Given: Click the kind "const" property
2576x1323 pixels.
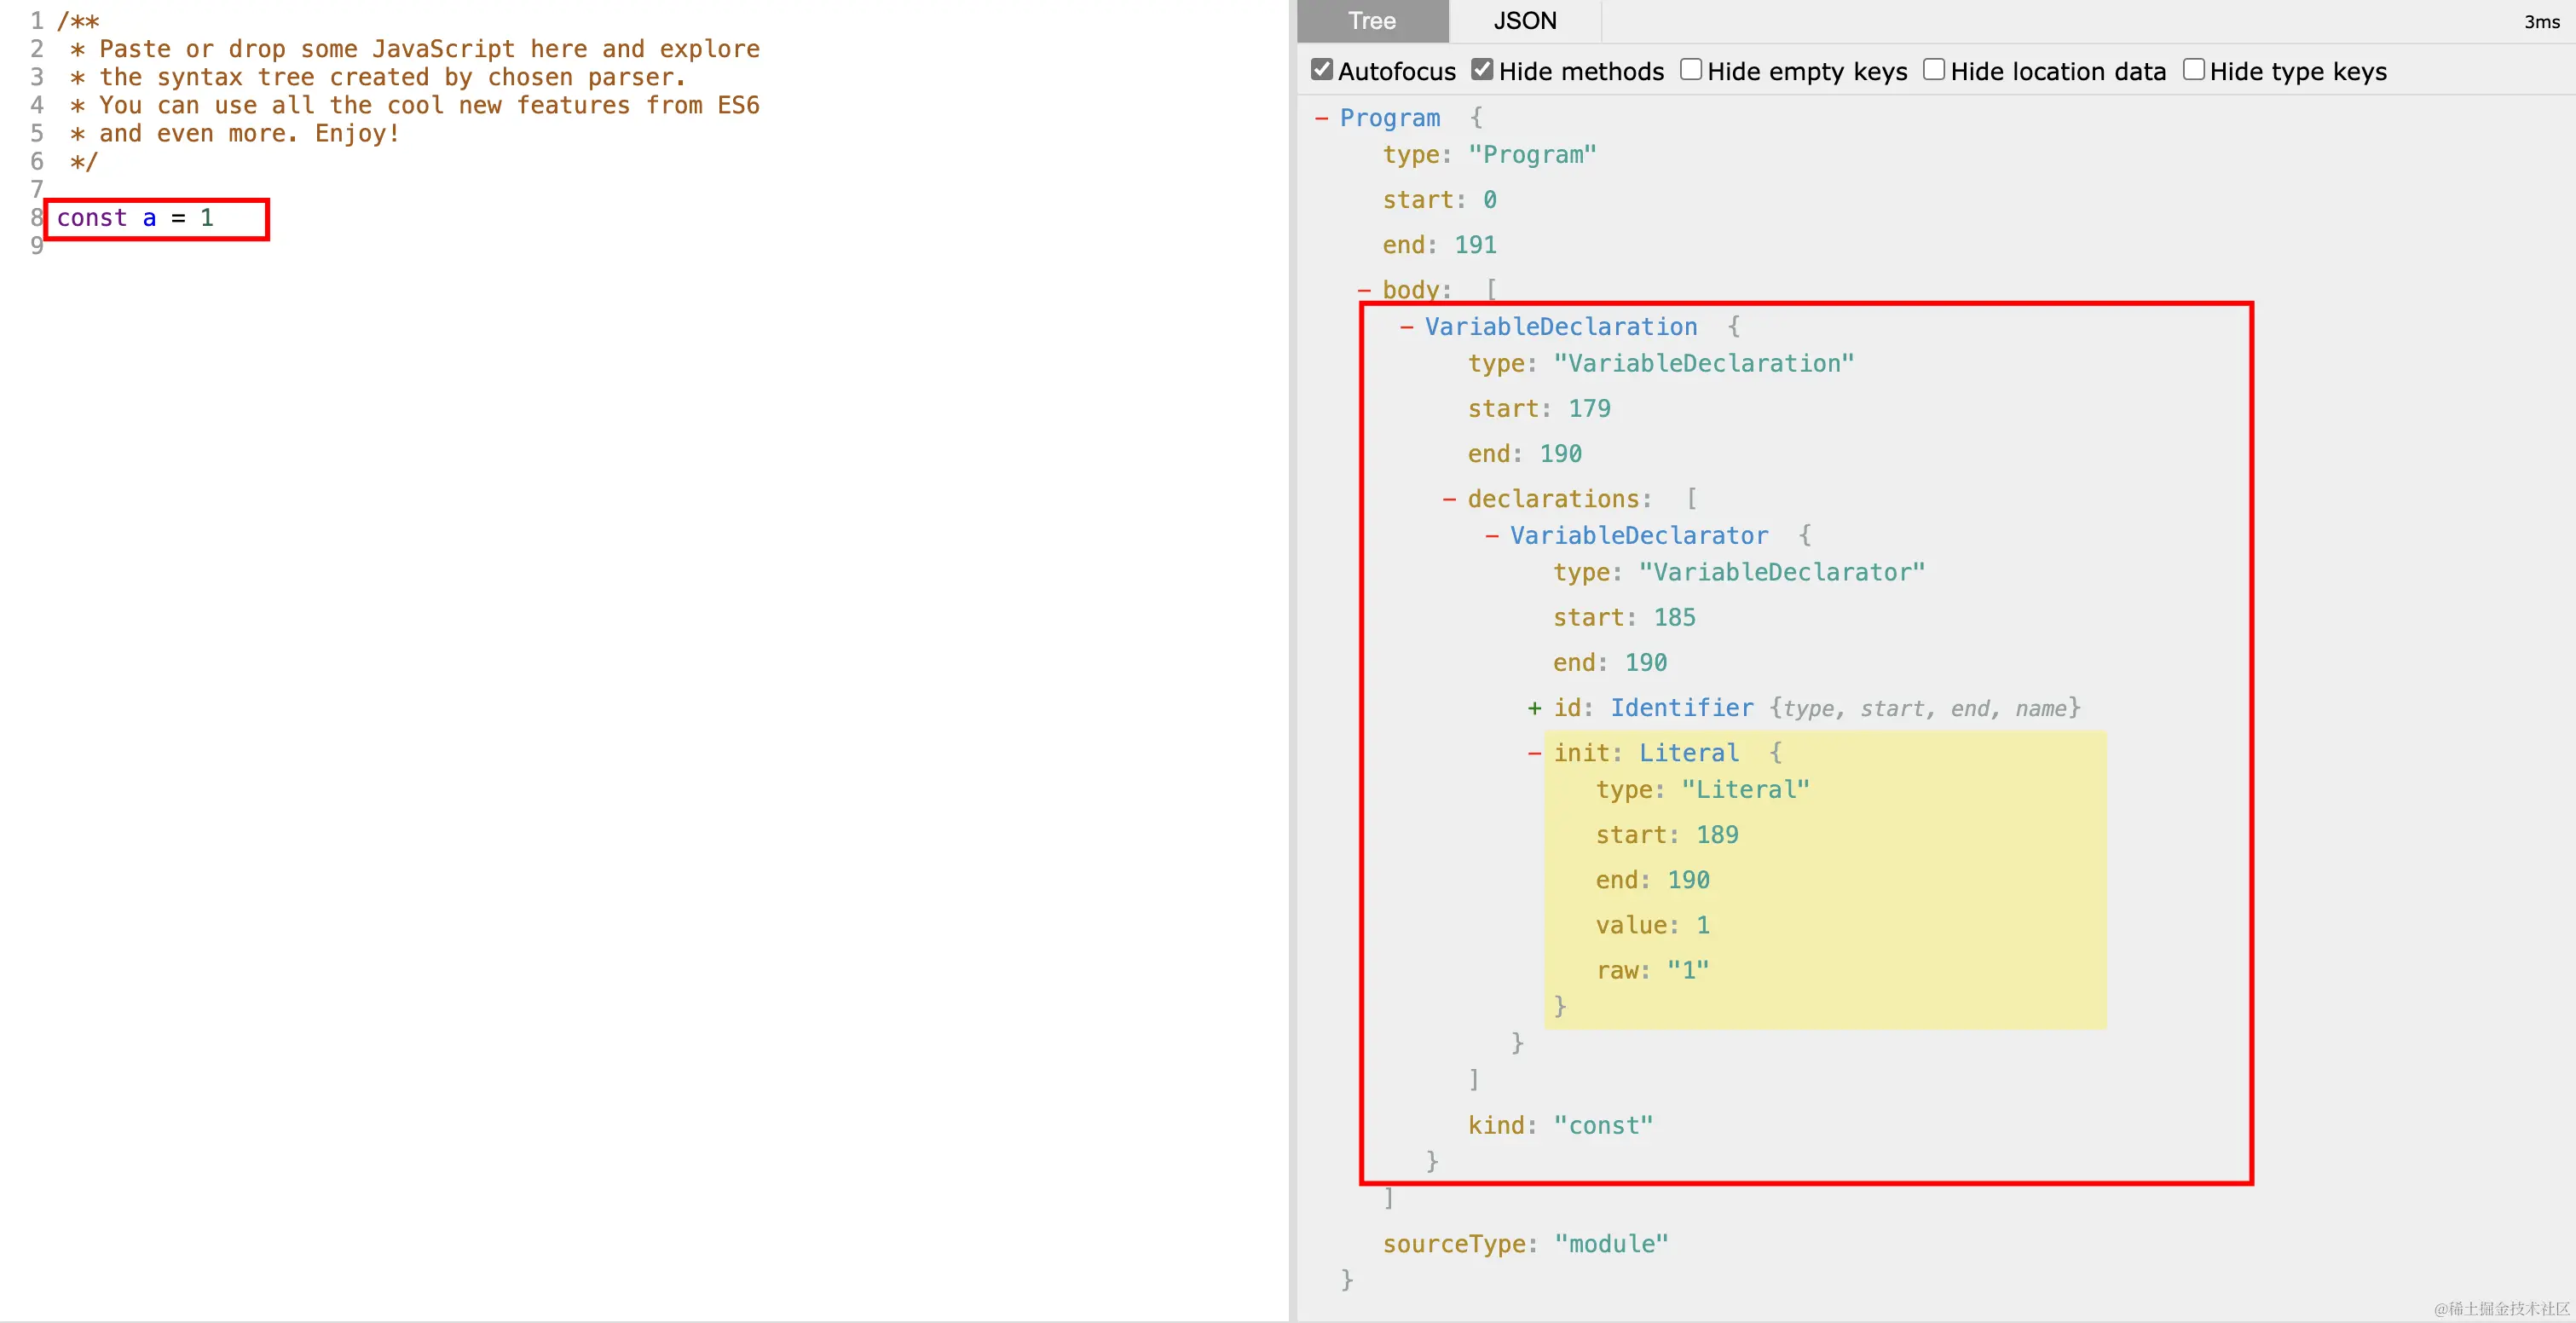Looking at the screenshot, I should click(x=1560, y=1125).
